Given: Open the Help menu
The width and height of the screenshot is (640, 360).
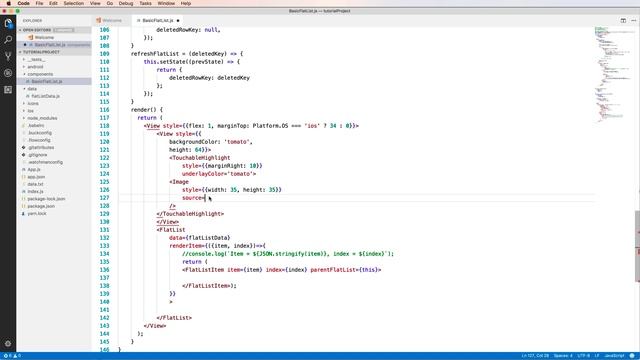Looking at the screenshot, I should point(186,3).
